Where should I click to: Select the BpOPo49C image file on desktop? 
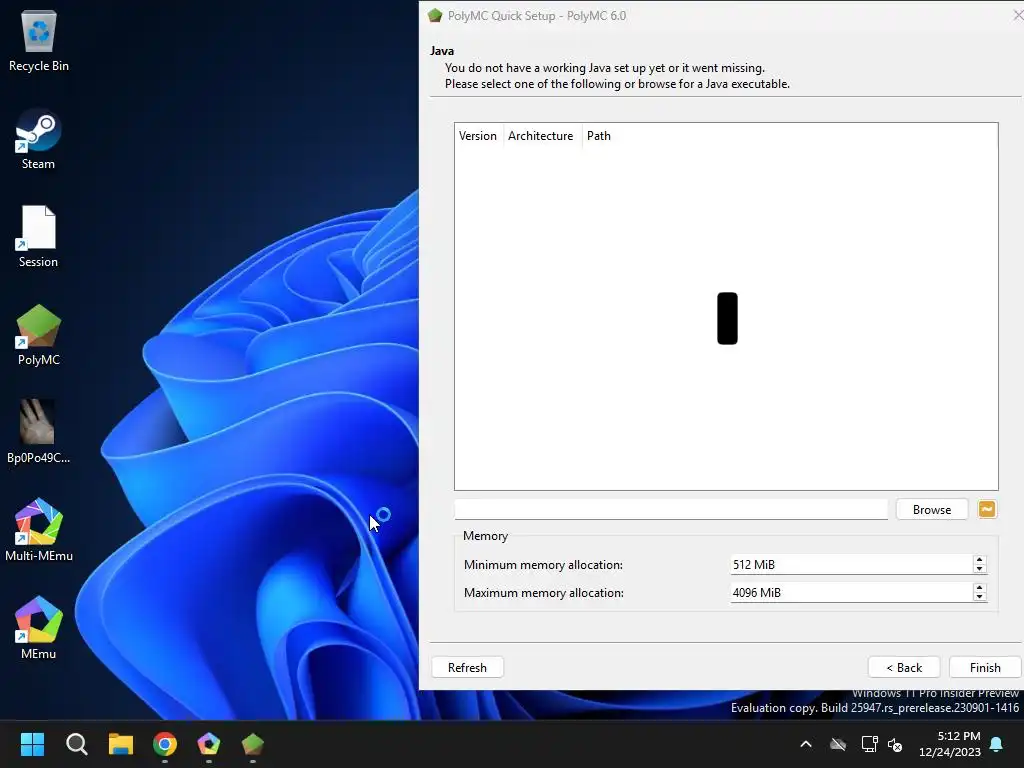click(x=39, y=432)
